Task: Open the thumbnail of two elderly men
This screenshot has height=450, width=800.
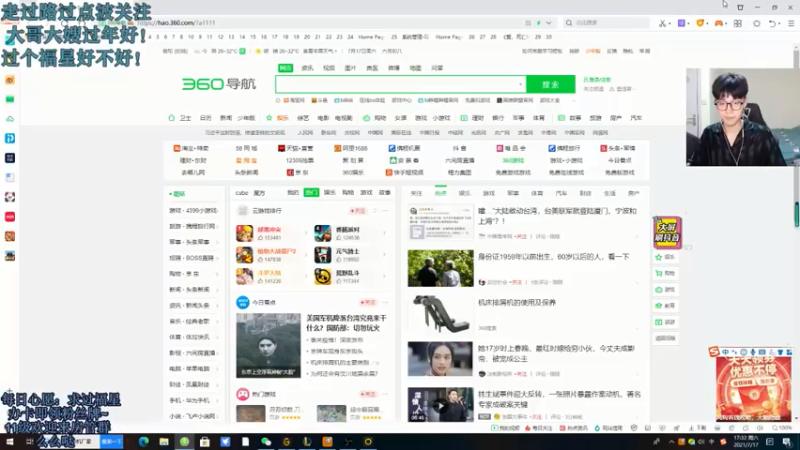Action: point(440,268)
